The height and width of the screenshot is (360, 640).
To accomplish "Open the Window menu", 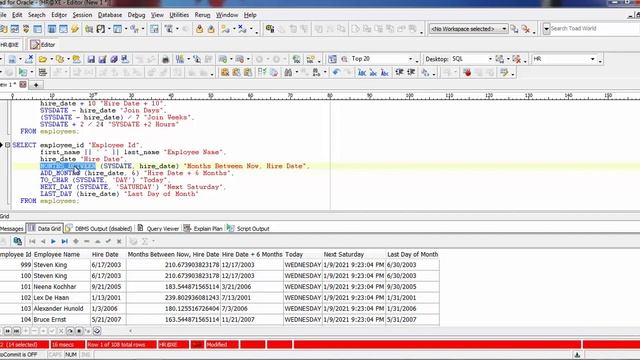I will pyautogui.click(x=227, y=15).
